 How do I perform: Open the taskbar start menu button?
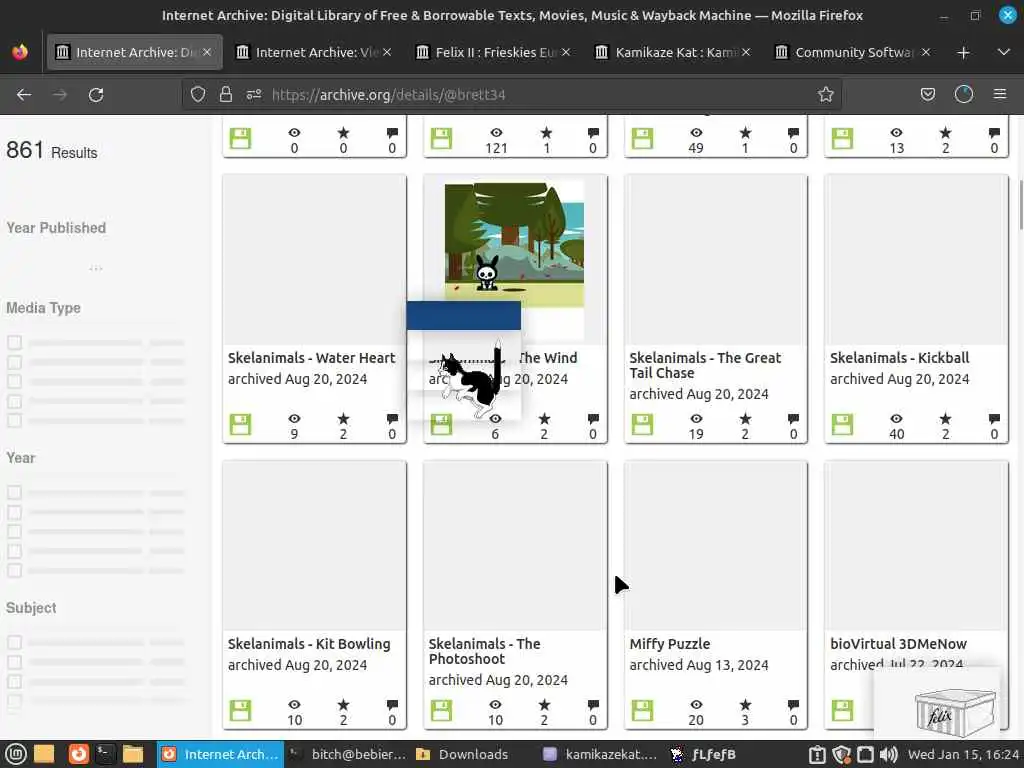pos(16,754)
